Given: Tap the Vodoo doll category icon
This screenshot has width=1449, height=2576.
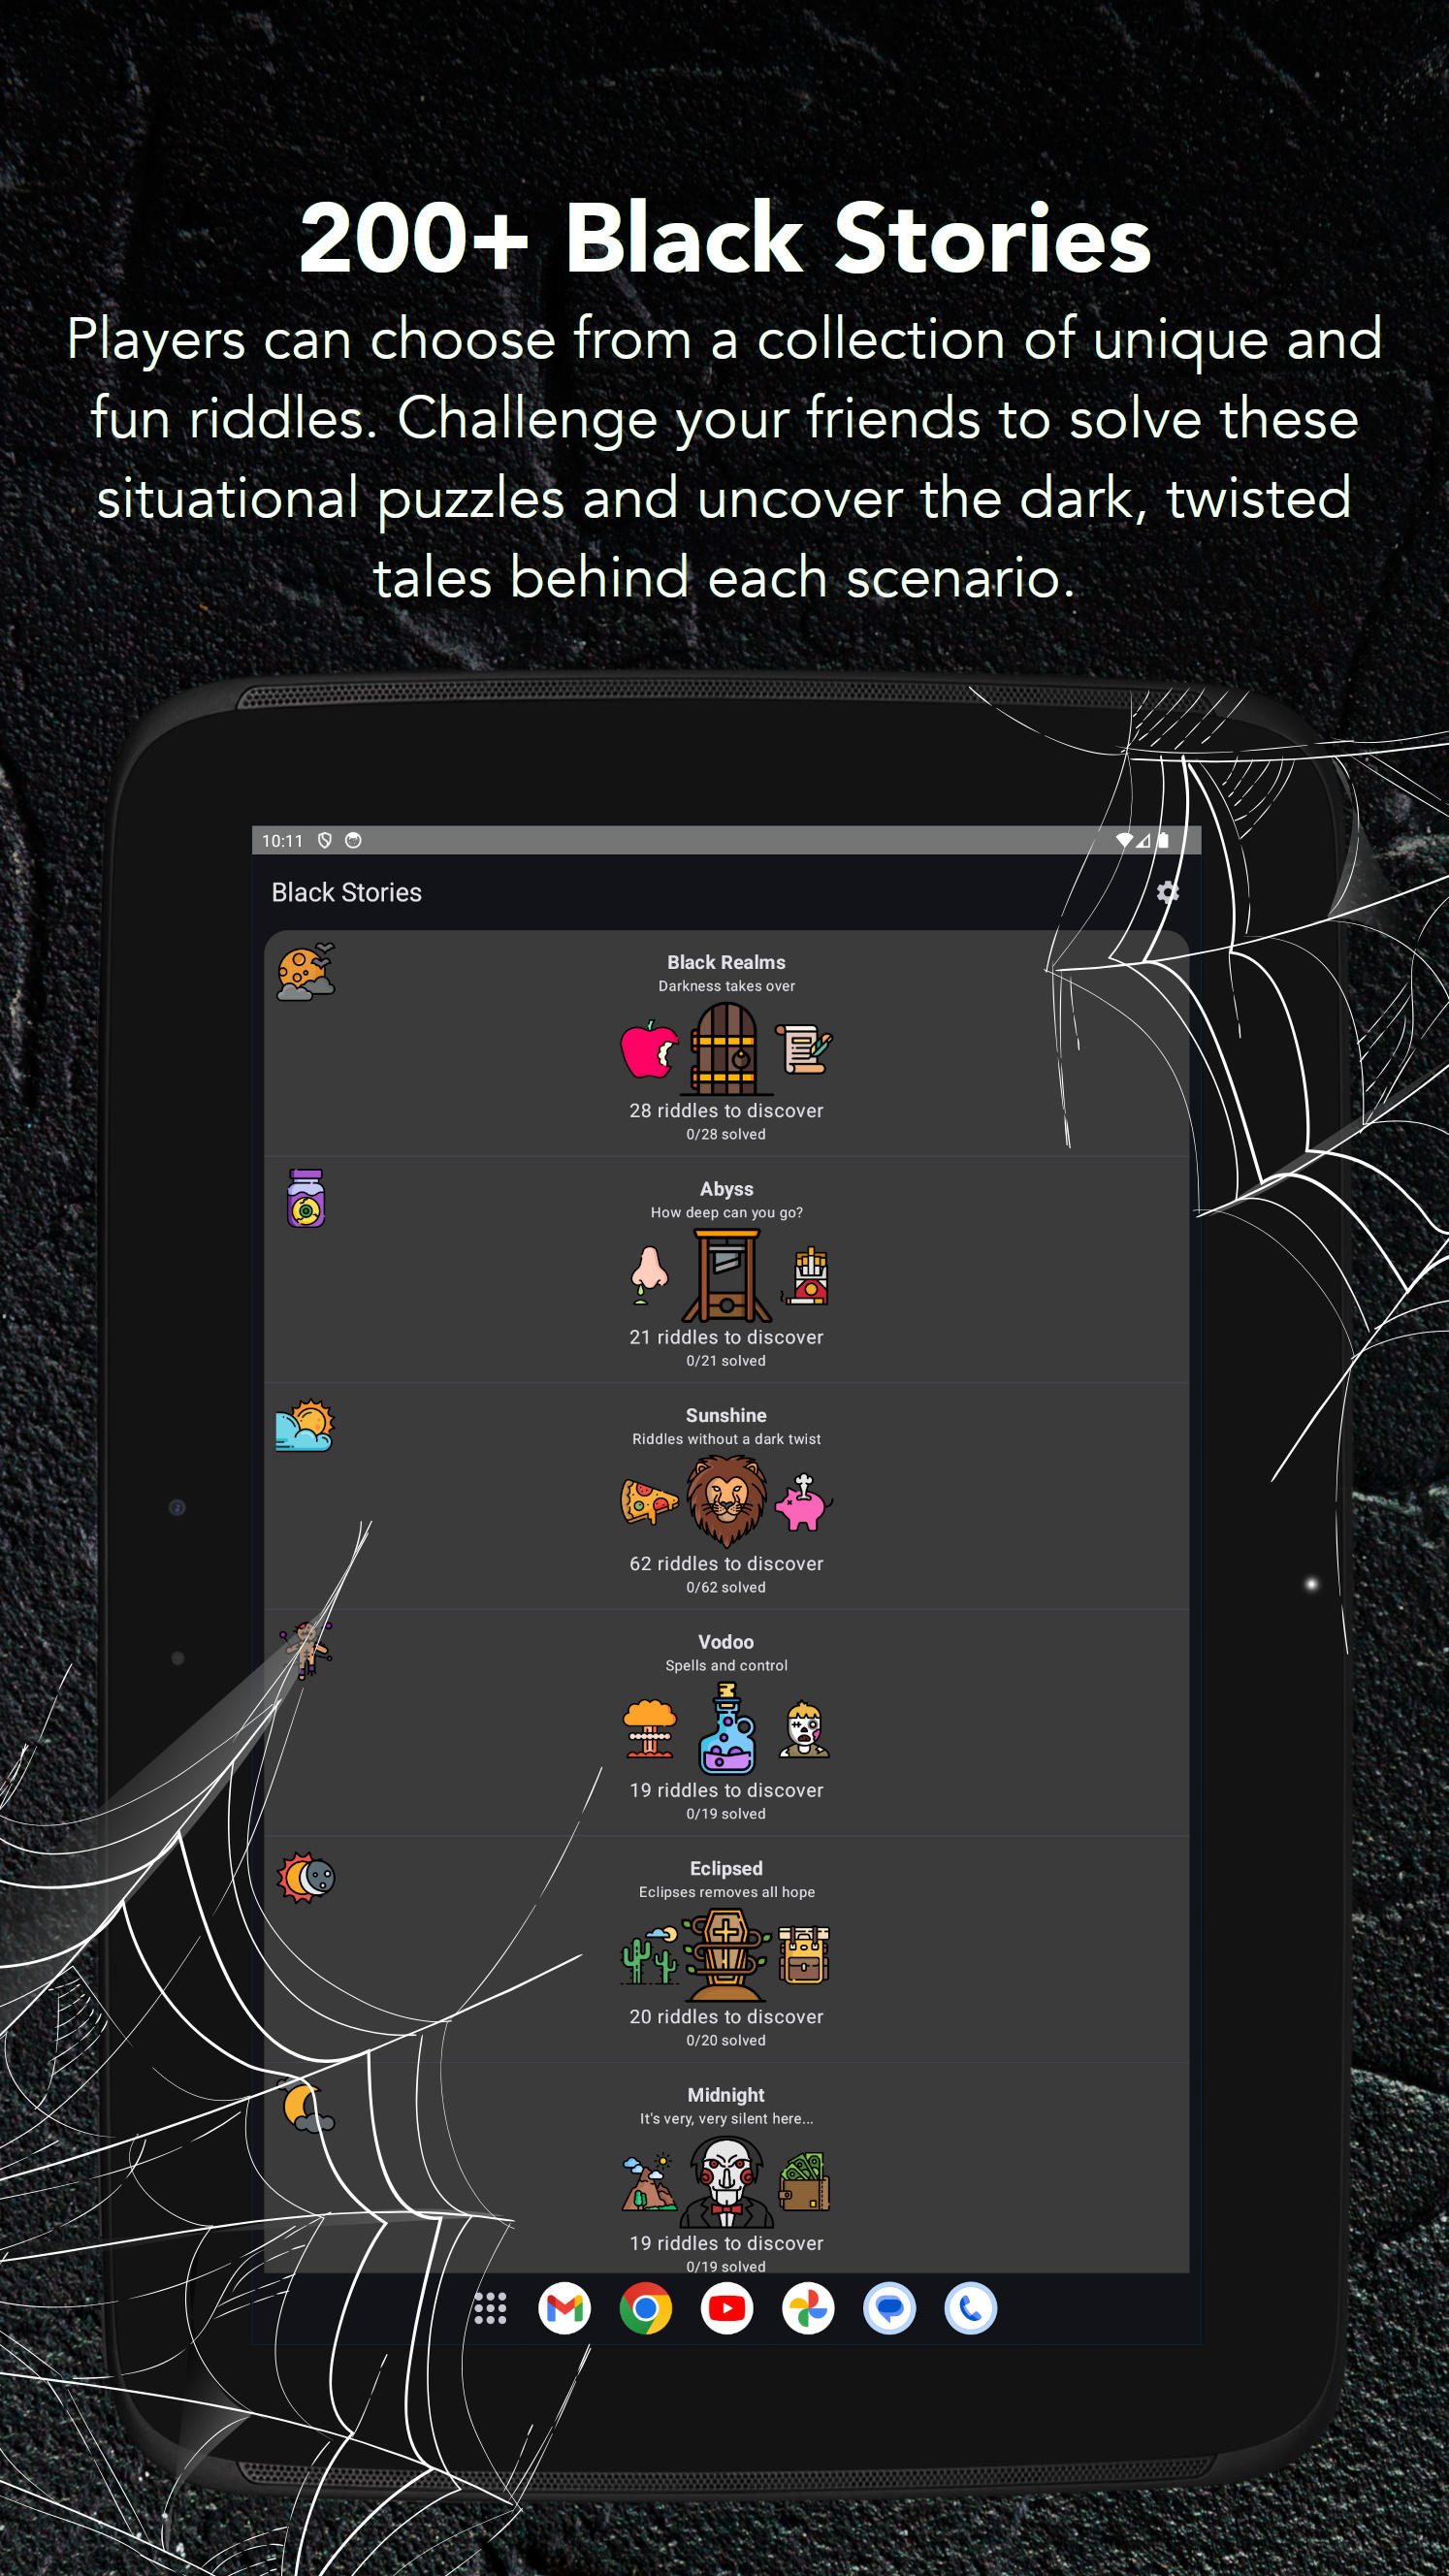Looking at the screenshot, I should tap(307, 1651).
